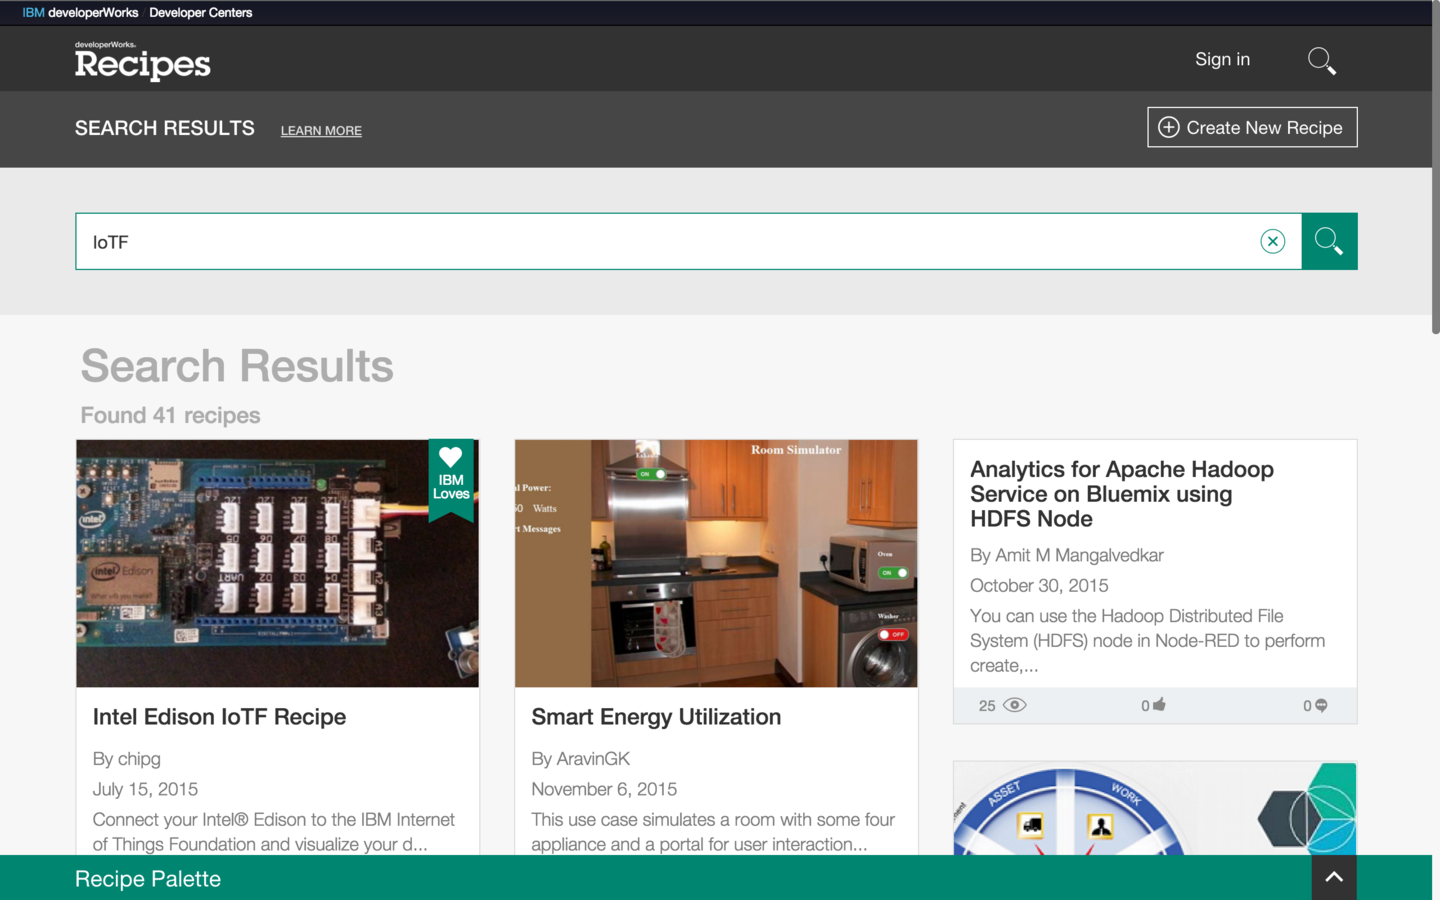This screenshot has width=1440, height=900.
Task: Click the Found 41 recipes text
Action: [170, 415]
